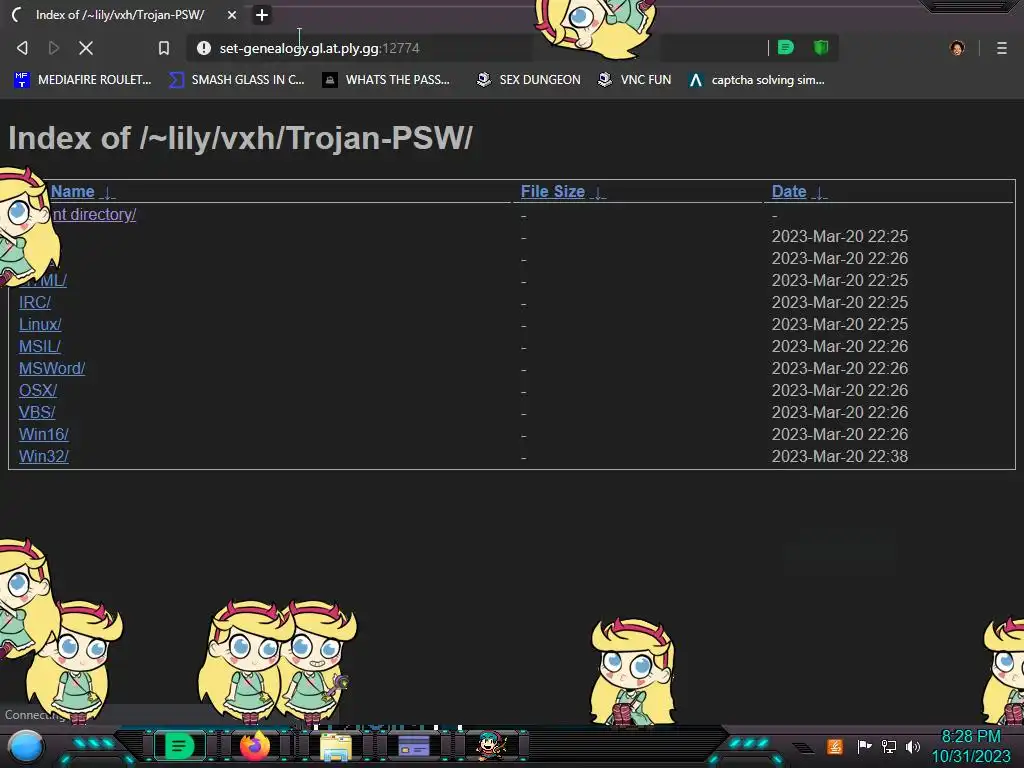Open the MEDIAFIRE ROULET... bookmark
This screenshot has width=1024, height=768.
[82, 80]
